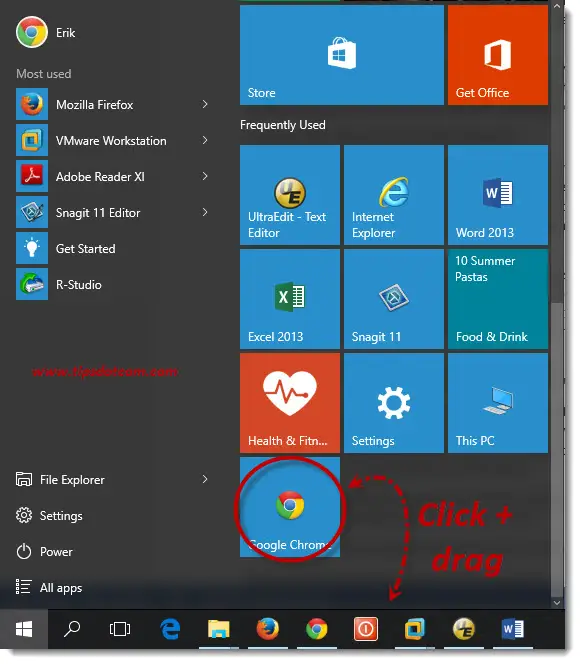This screenshot has height=664, width=580.
Task: Open taskbar Search magnifier
Action: (x=72, y=629)
